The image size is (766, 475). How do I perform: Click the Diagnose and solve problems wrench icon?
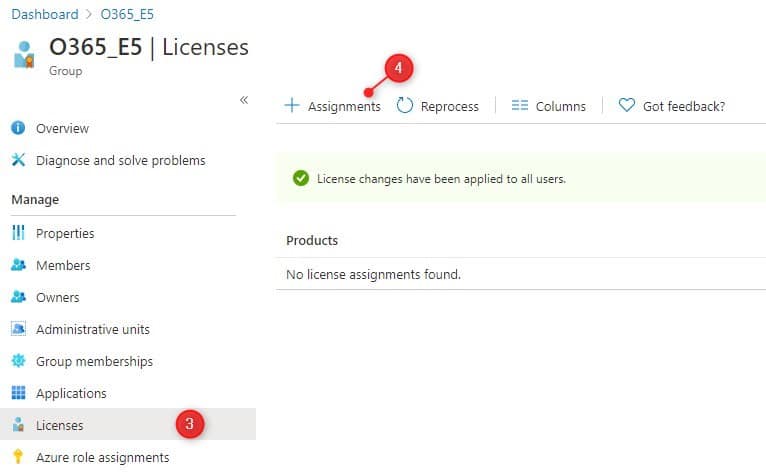[x=18, y=160]
